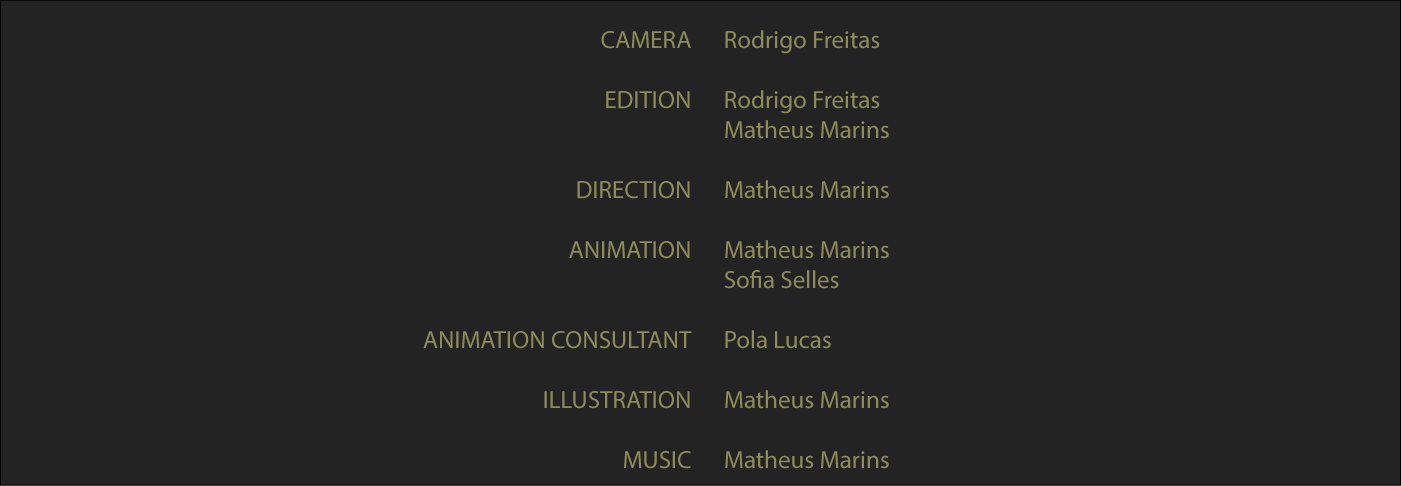Screen dimensions: 1401x486
Task: Click Matheus Marins listed under EDITION
Action: coord(806,131)
